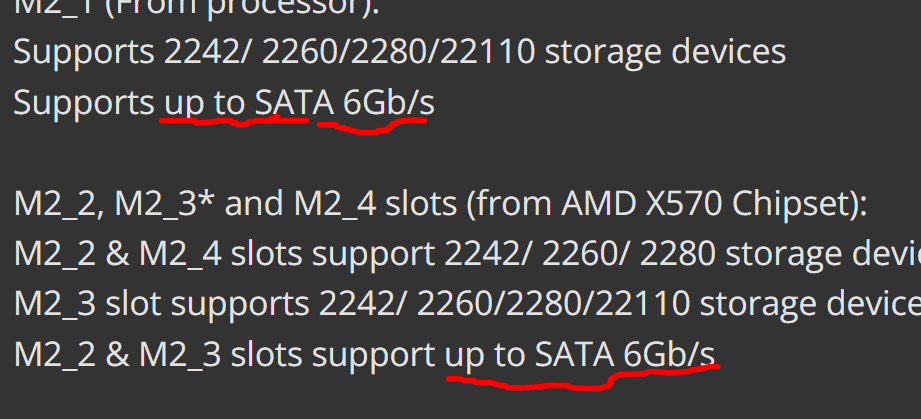Click "up to SATA" in the bottom line

[528, 355]
